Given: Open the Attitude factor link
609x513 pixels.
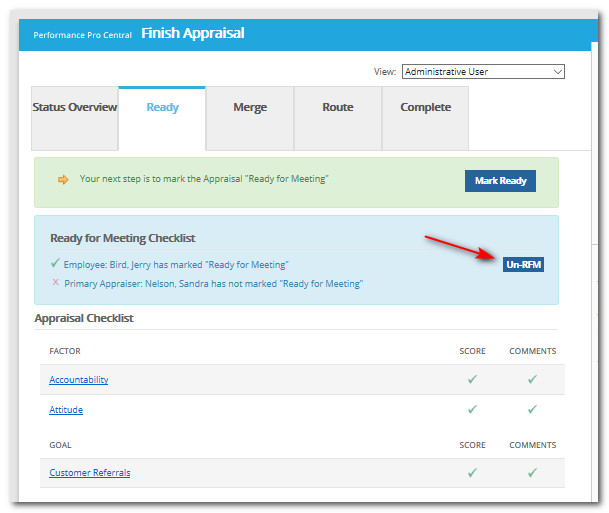Looking at the screenshot, I should [66, 410].
